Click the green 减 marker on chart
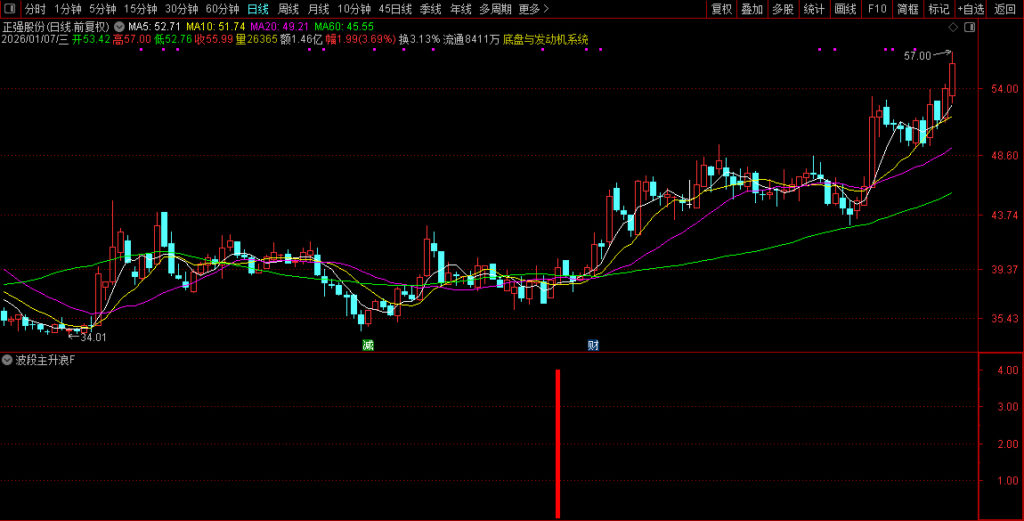Viewport: 1024px width, 521px height. [368, 345]
